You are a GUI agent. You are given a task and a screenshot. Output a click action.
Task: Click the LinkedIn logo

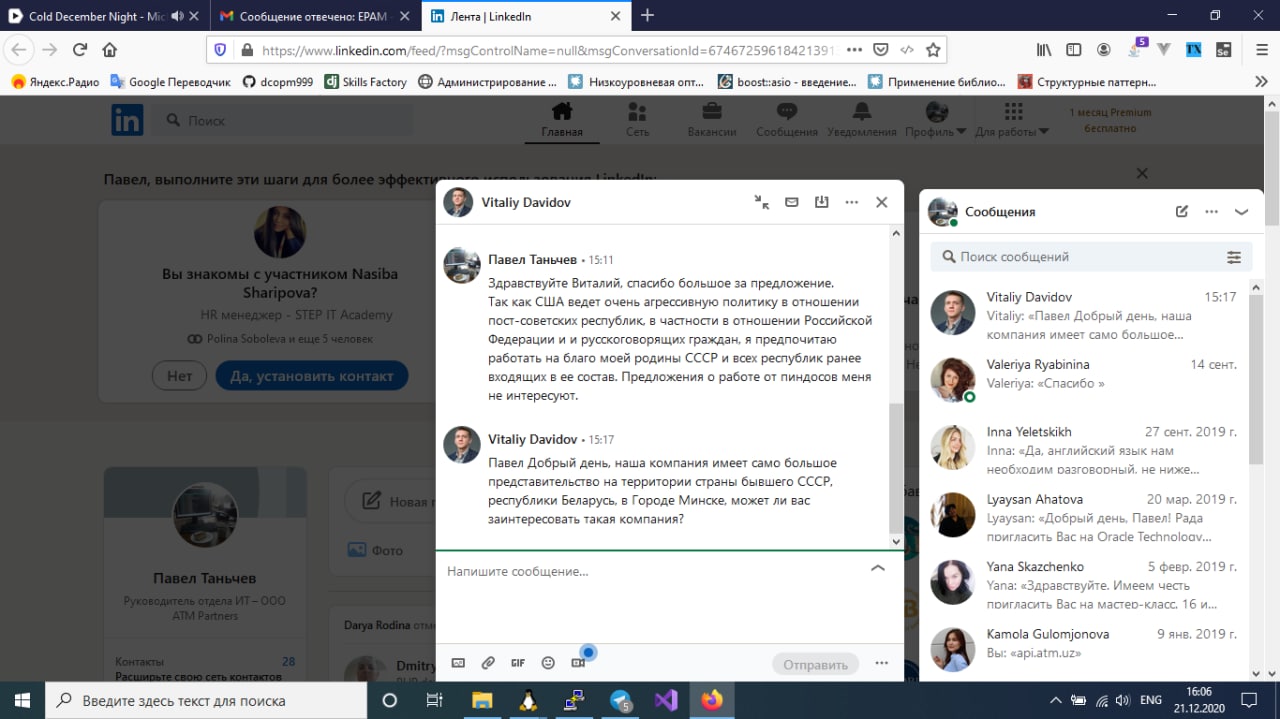(x=127, y=120)
